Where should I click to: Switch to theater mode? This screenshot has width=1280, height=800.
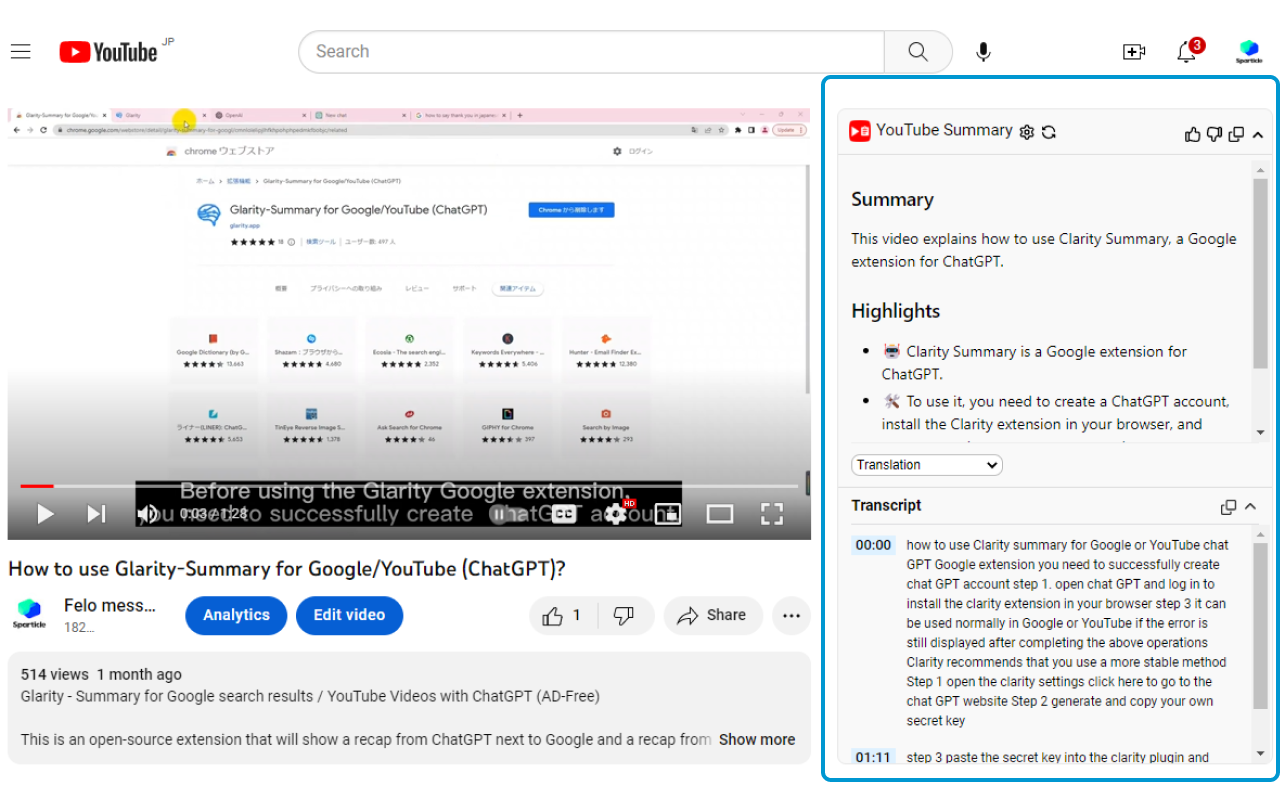(x=720, y=514)
